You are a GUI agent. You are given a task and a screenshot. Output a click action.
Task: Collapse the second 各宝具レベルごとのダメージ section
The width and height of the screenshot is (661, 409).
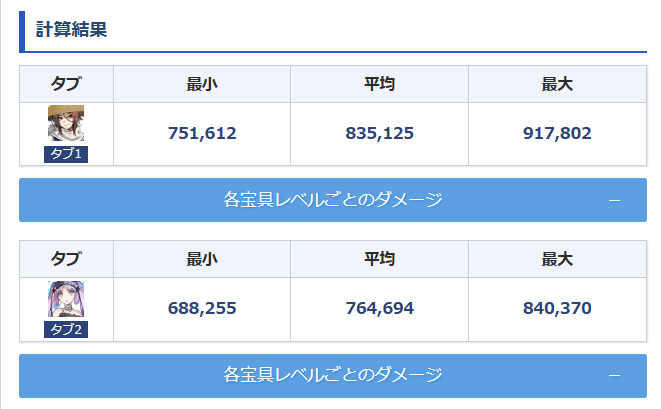coord(333,375)
